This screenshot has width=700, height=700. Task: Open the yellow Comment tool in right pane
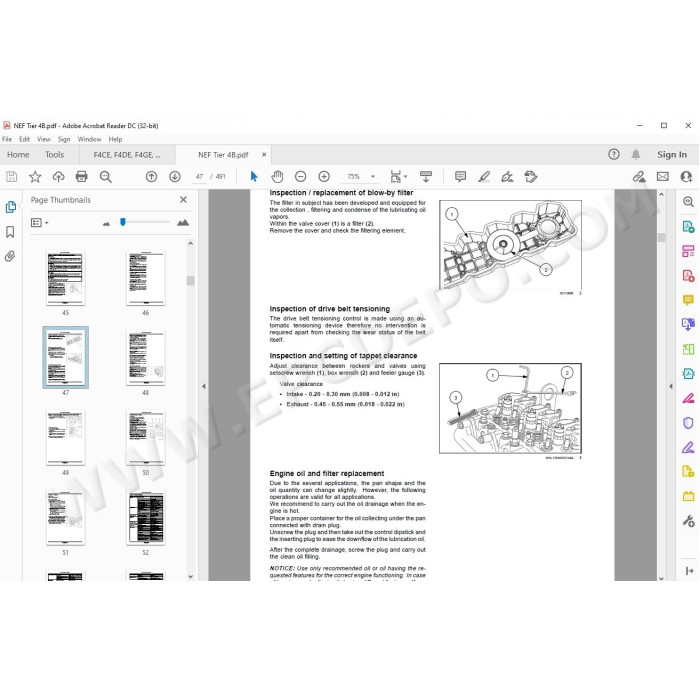688,300
